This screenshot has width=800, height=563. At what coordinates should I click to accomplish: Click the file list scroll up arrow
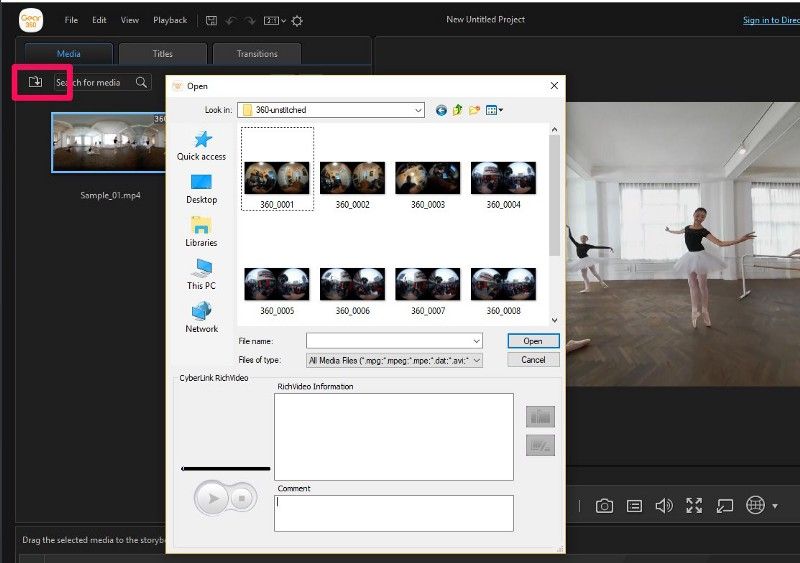(555, 130)
